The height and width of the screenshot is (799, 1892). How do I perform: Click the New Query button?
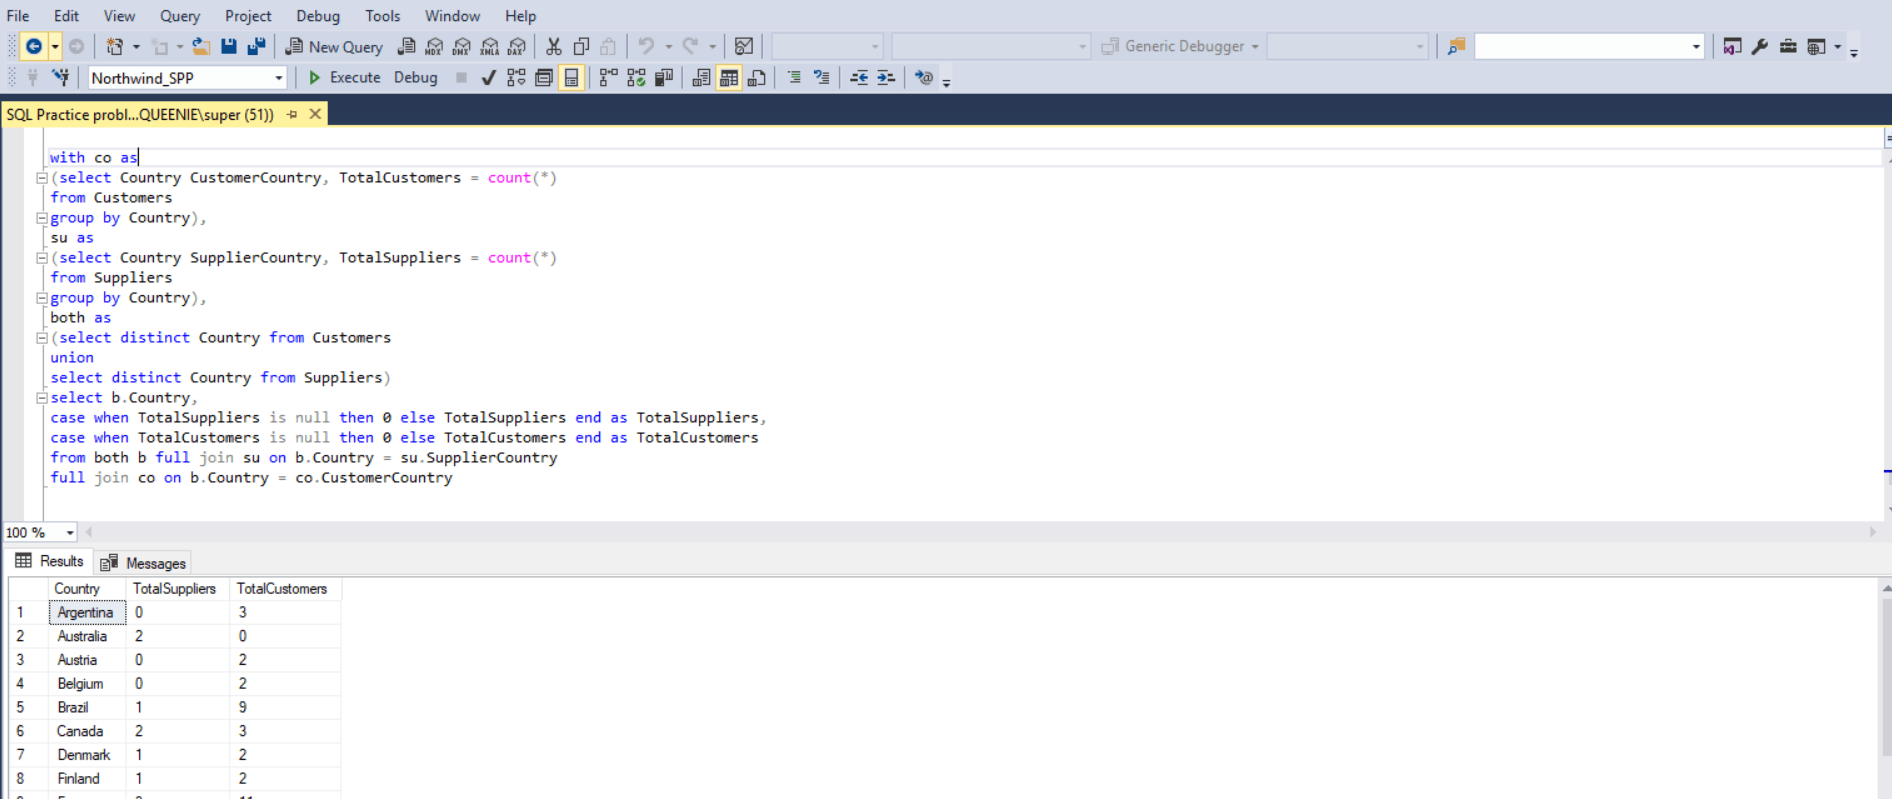pyautogui.click(x=334, y=46)
